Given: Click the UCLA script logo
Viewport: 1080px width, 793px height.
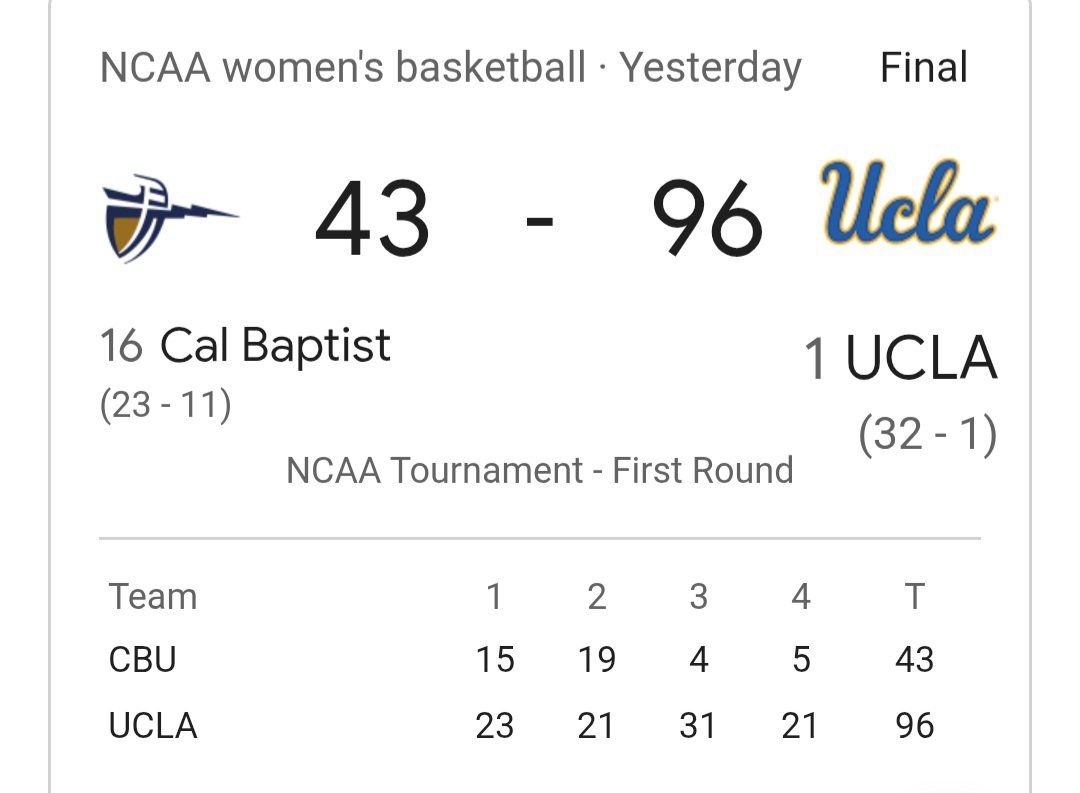Looking at the screenshot, I should point(908,203).
